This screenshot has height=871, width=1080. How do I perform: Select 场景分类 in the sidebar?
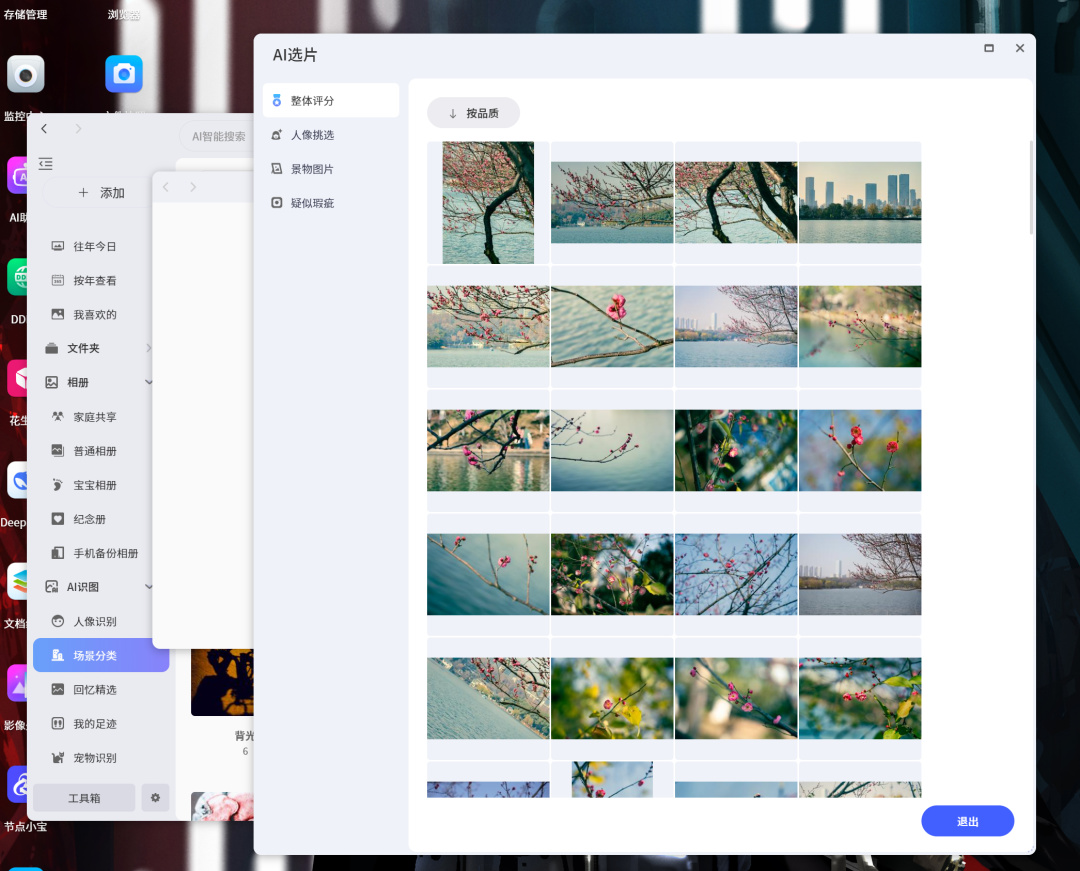pos(101,655)
